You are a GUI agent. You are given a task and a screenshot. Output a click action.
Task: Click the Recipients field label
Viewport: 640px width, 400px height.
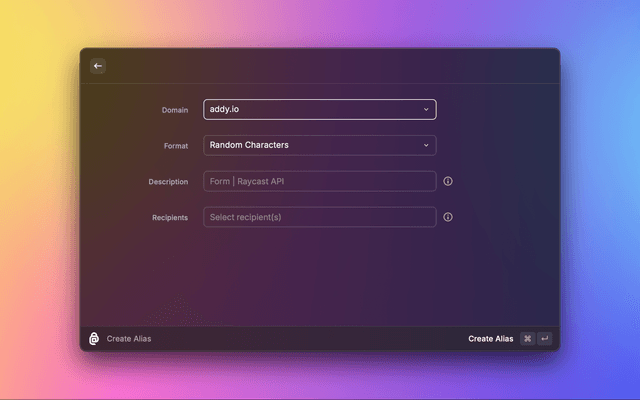pos(169,218)
